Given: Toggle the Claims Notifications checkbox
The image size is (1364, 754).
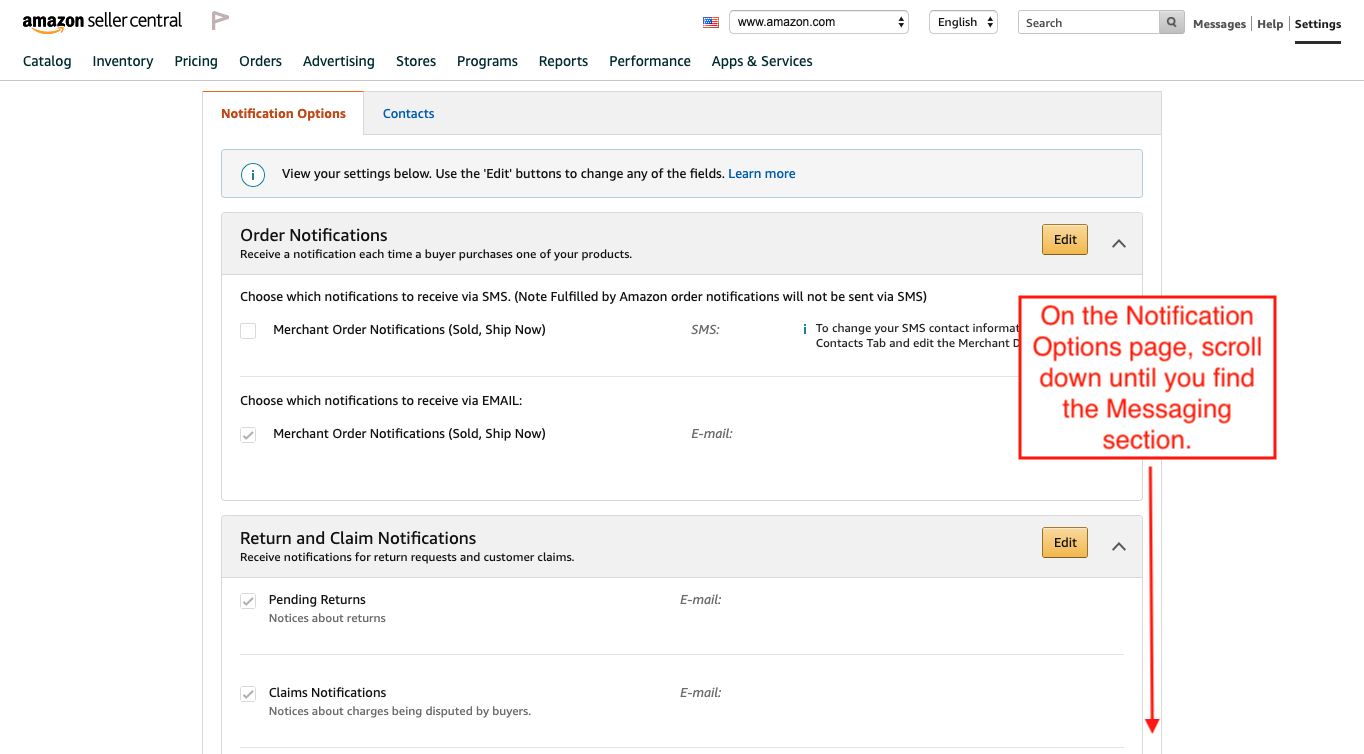Looking at the screenshot, I should click(x=248, y=694).
